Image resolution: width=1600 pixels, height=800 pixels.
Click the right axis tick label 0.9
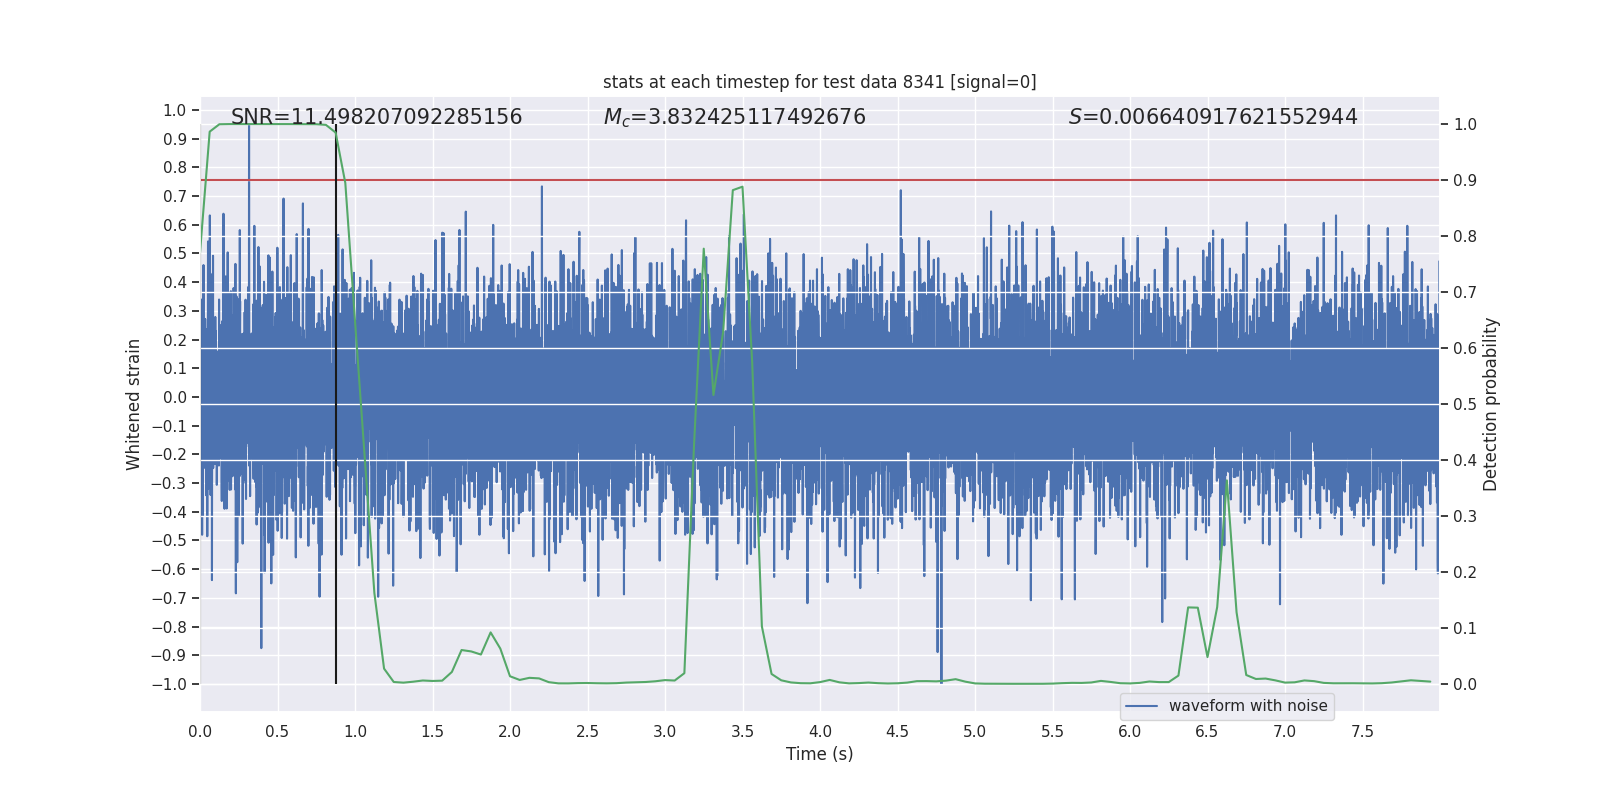(1465, 181)
